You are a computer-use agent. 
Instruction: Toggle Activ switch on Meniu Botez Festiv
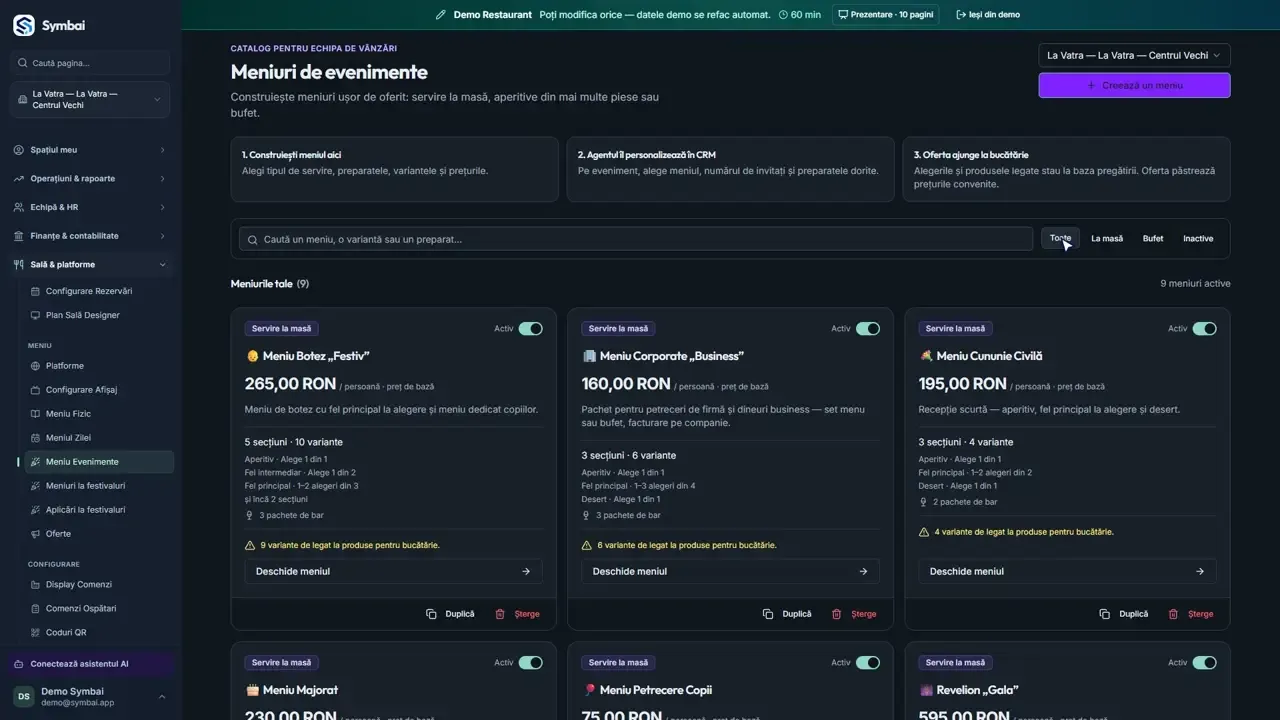(x=531, y=328)
